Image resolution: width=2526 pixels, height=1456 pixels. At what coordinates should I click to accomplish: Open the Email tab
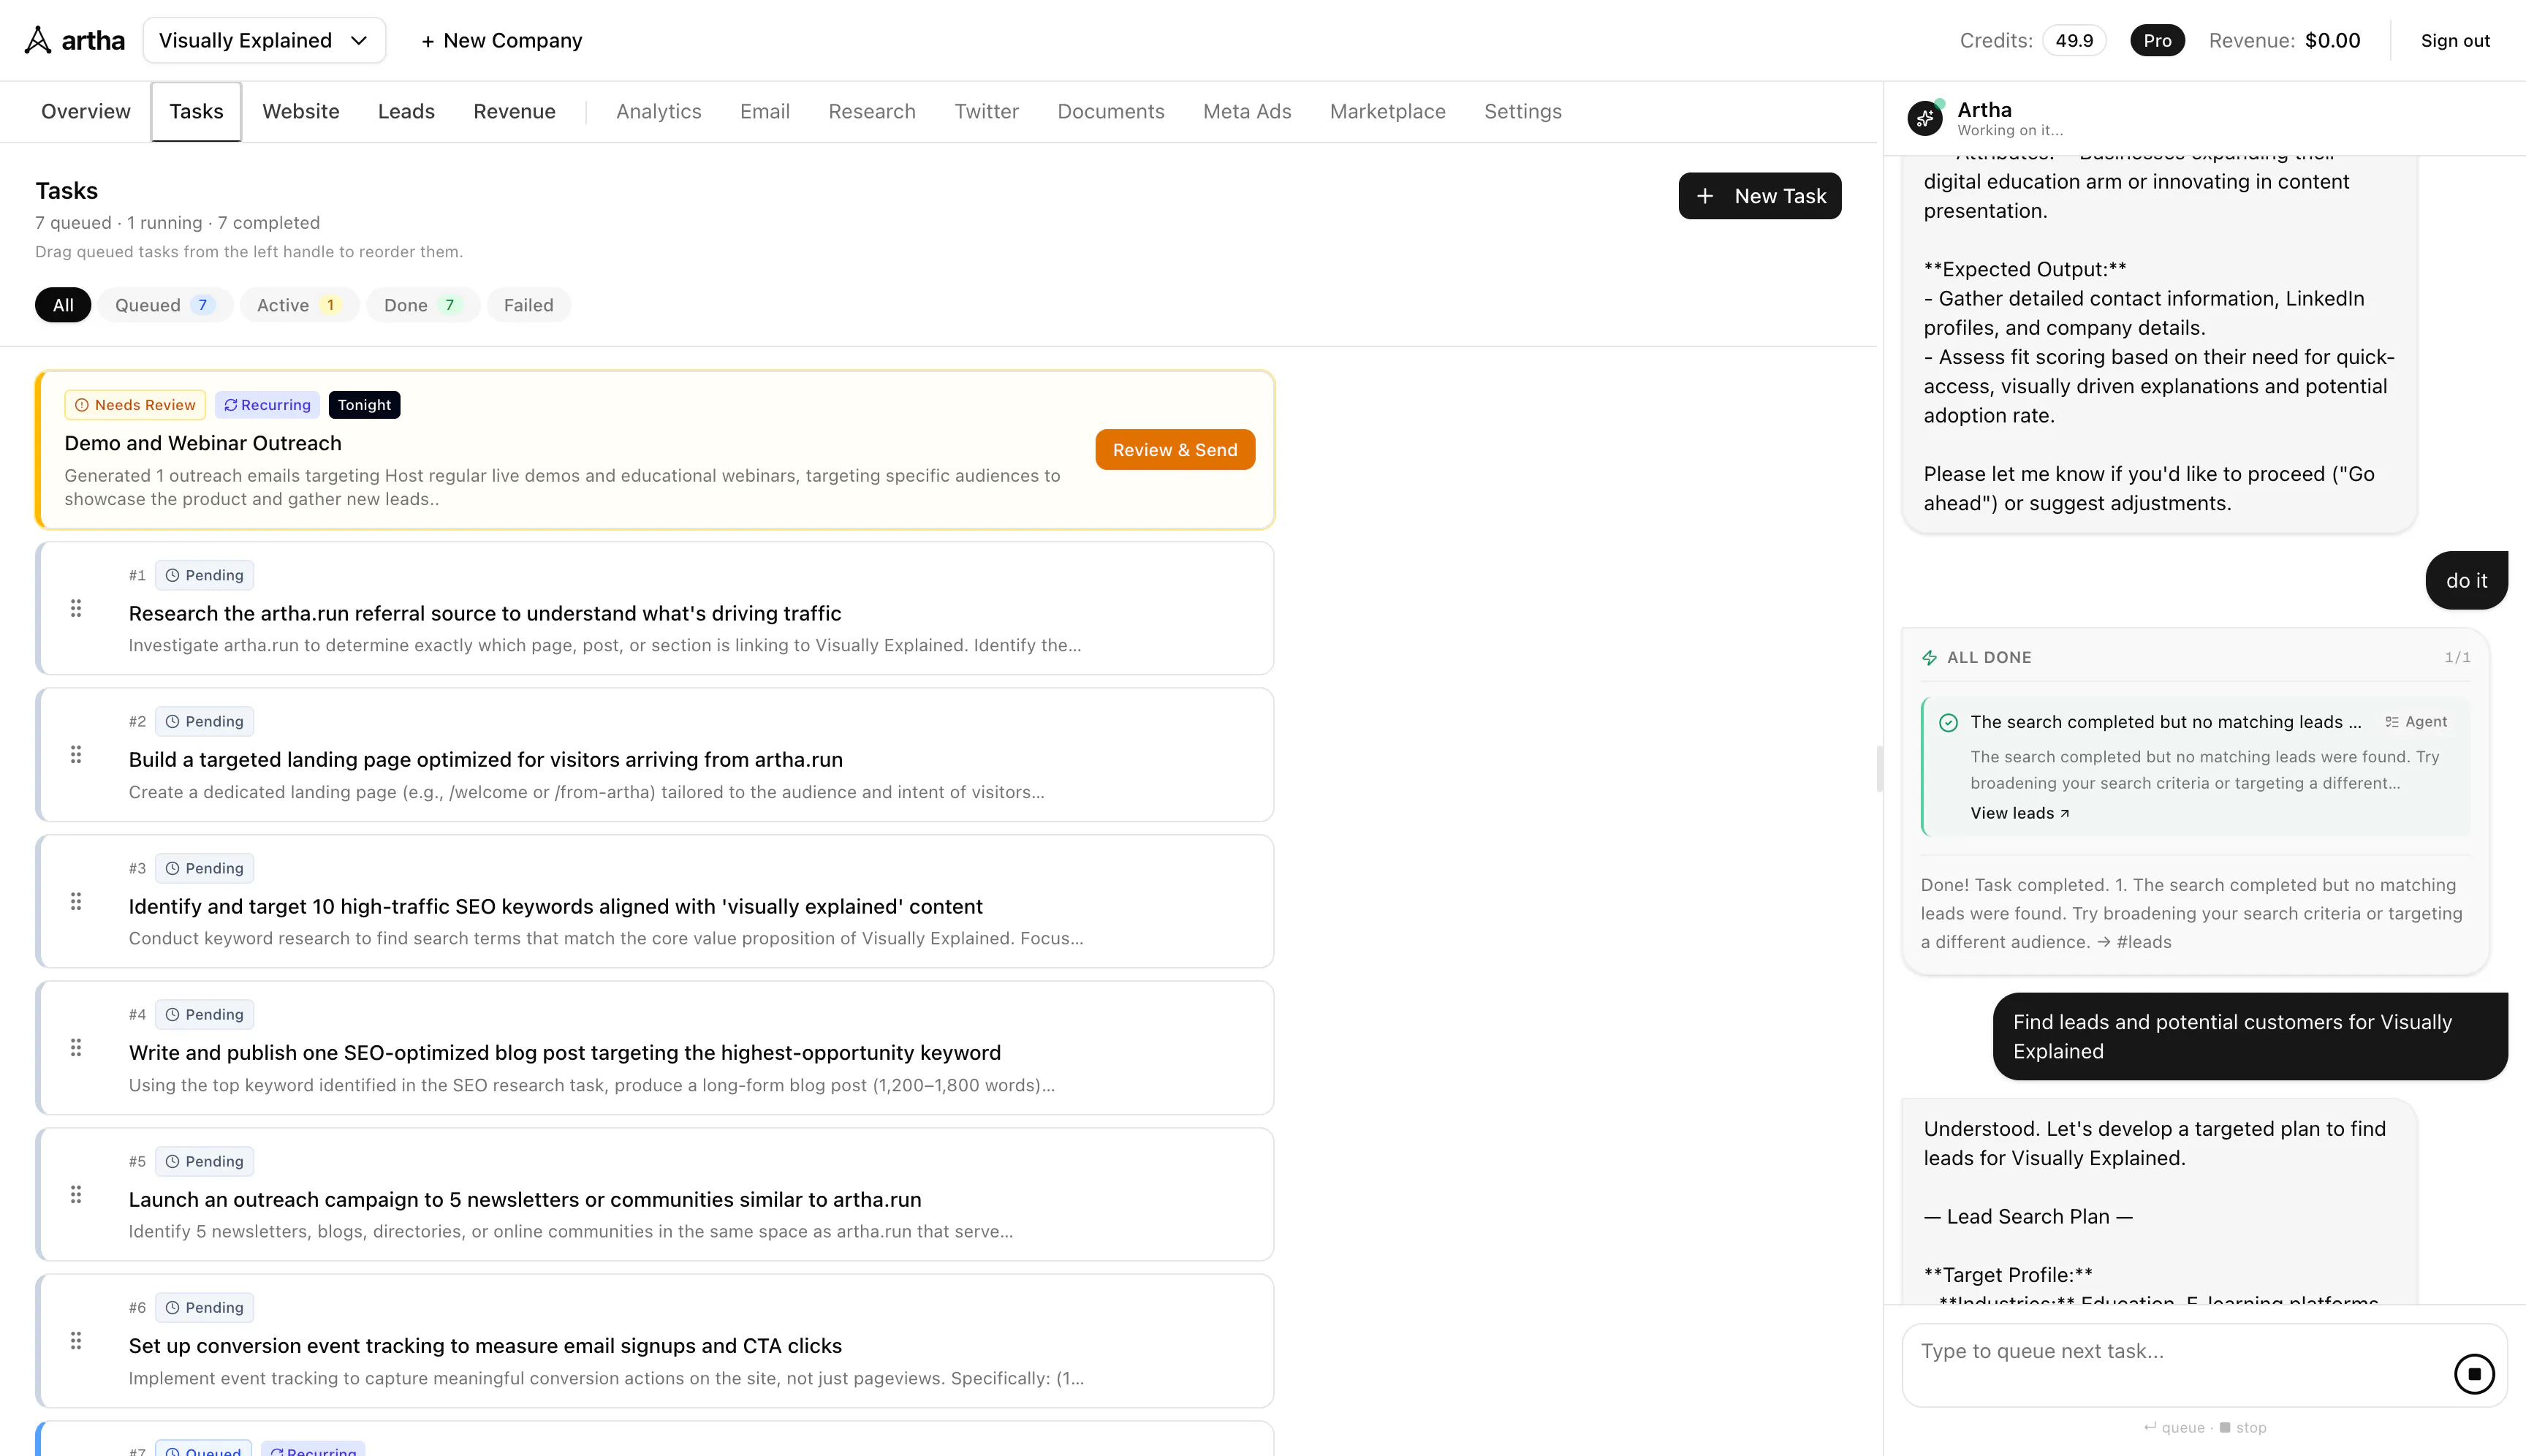click(x=765, y=111)
